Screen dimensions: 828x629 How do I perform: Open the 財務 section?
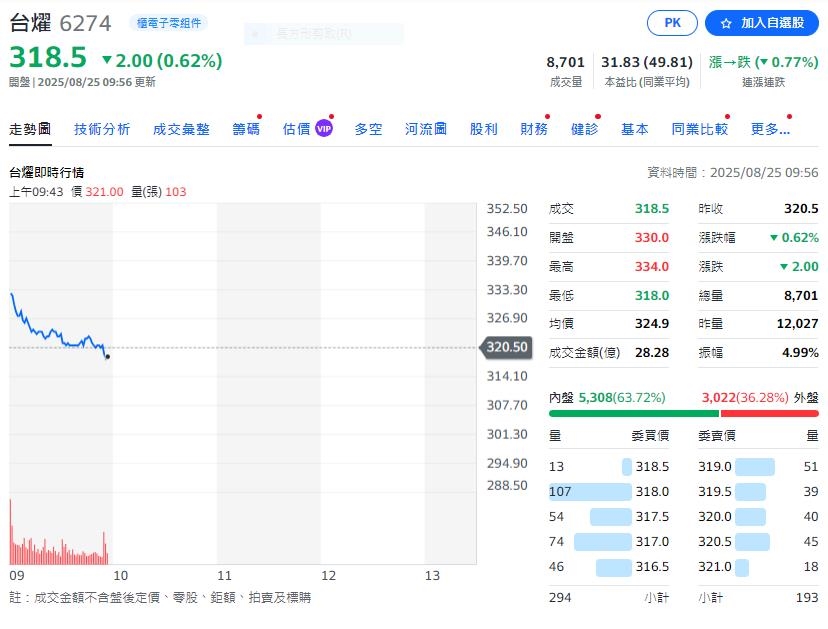(x=536, y=128)
